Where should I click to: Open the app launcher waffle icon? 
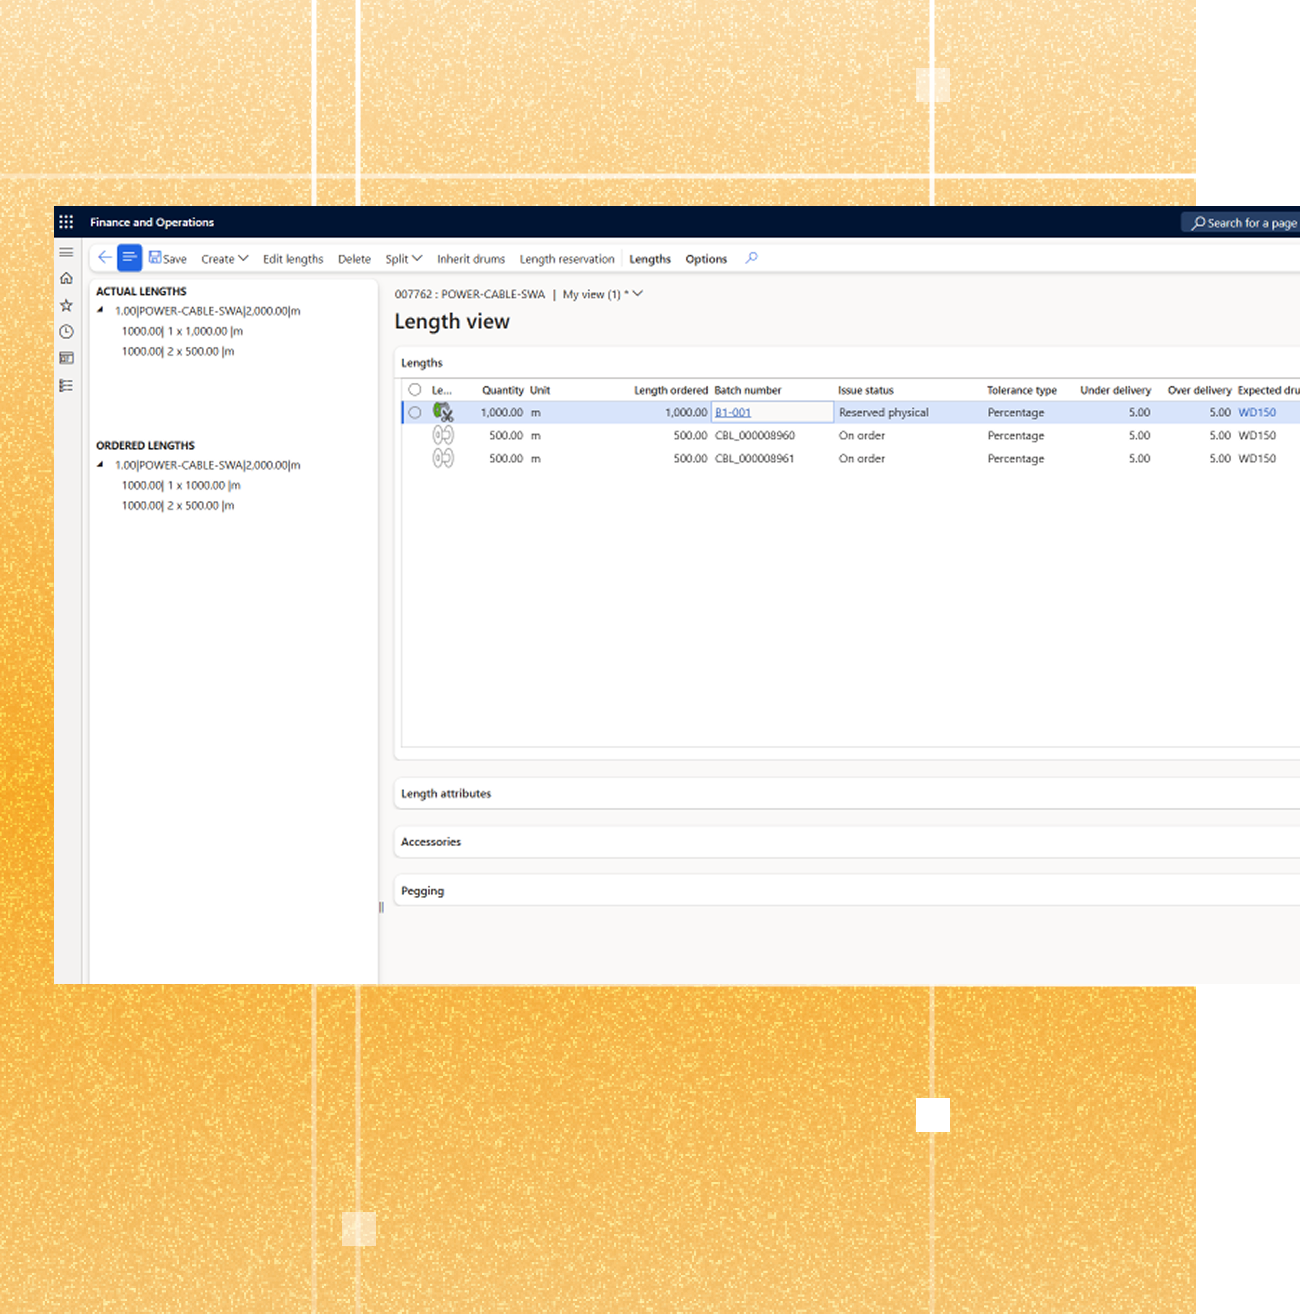[66, 222]
